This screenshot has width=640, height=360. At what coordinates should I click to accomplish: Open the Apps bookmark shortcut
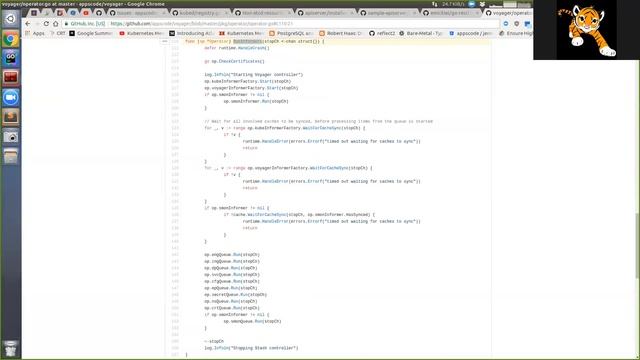click(35, 33)
